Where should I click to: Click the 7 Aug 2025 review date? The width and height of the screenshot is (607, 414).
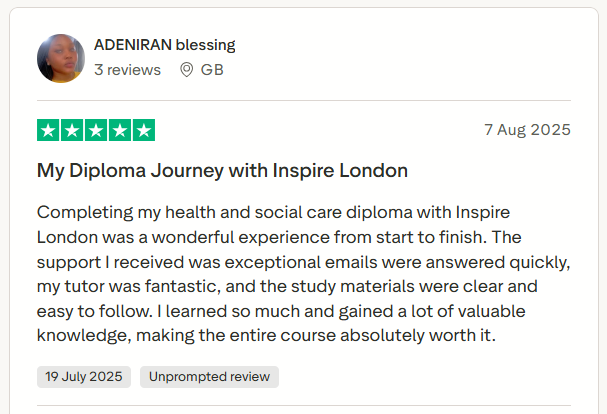[x=527, y=130]
